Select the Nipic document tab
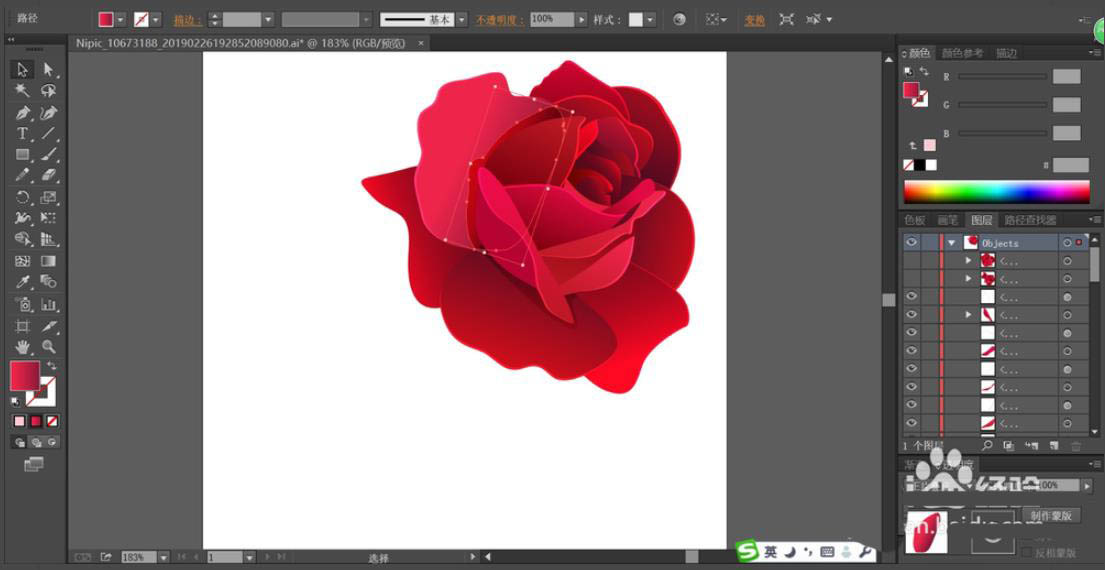The width and height of the screenshot is (1105, 570). point(241,43)
